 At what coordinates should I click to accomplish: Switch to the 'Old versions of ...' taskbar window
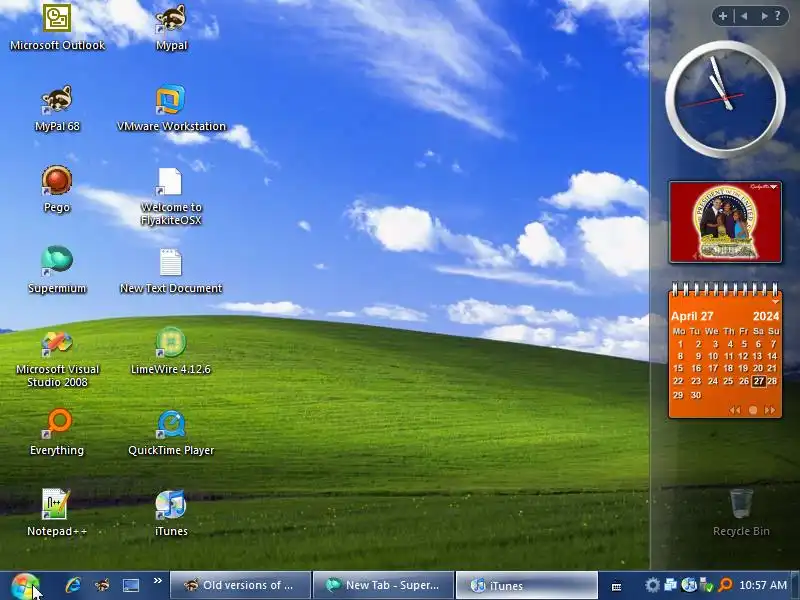240,585
